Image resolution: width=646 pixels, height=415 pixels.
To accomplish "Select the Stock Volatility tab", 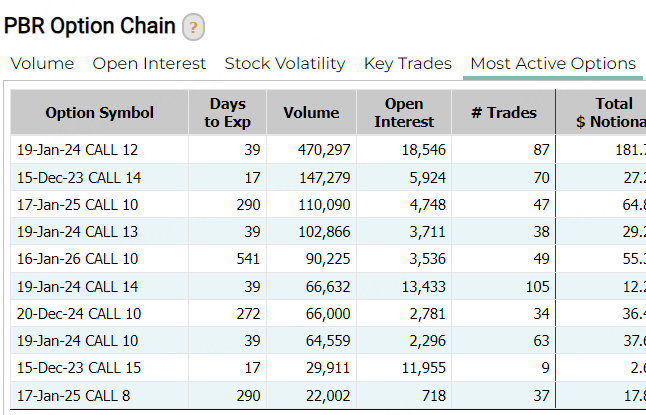I will click(285, 63).
